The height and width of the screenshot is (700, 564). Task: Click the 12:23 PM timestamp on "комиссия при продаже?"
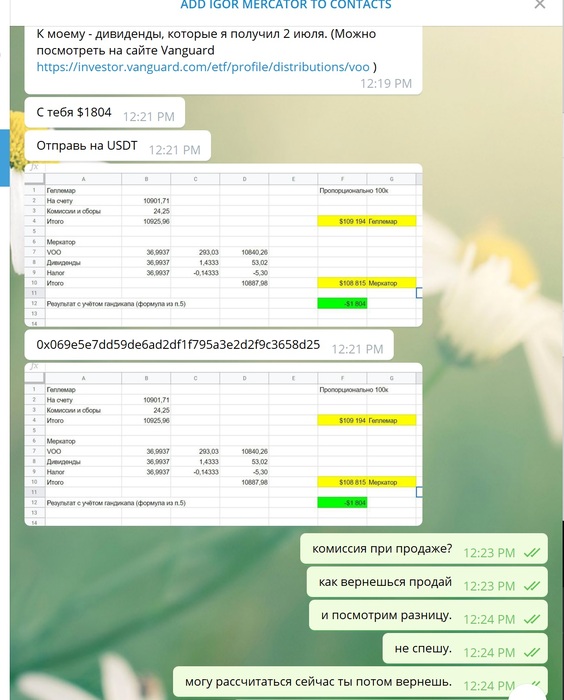pos(489,553)
